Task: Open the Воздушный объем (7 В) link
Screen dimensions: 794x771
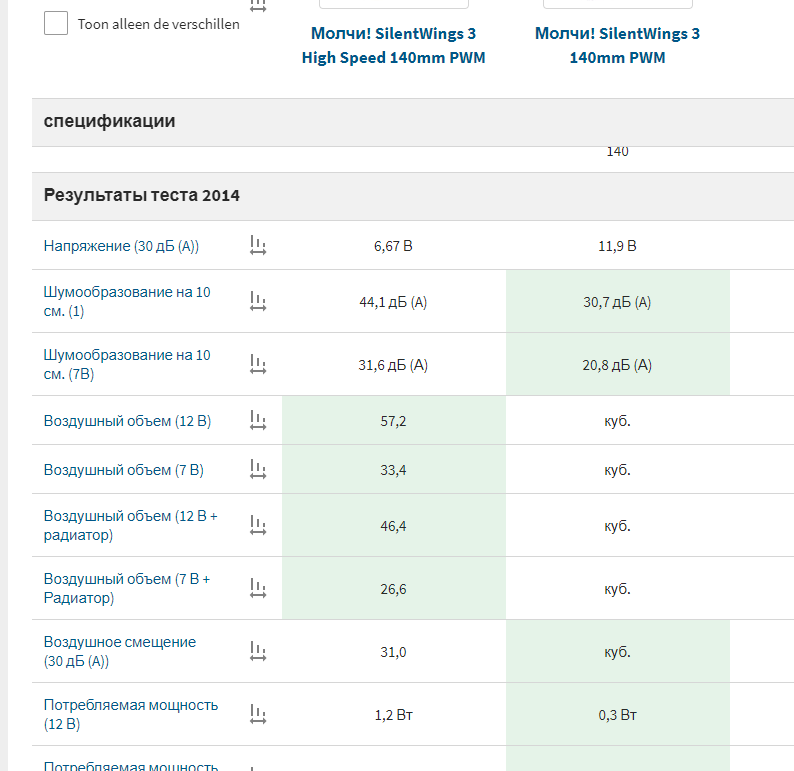Action: (124, 470)
